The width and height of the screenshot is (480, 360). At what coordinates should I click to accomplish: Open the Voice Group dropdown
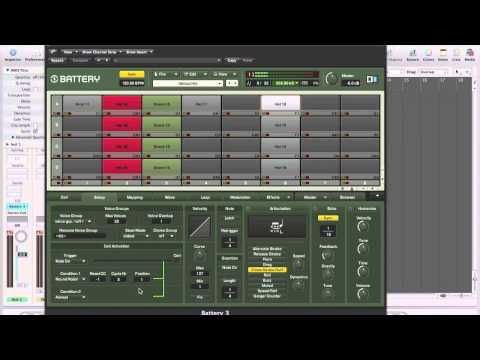73,221
